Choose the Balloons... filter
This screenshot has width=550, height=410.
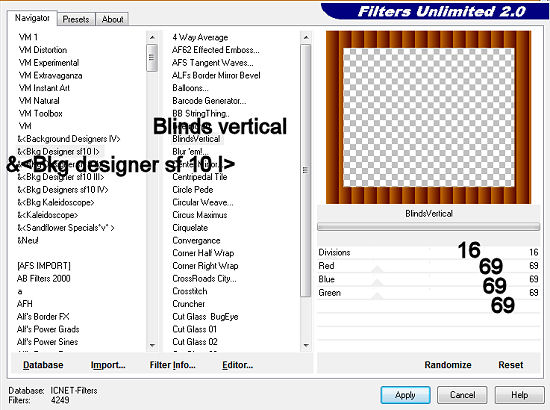[x=190, y=88]
